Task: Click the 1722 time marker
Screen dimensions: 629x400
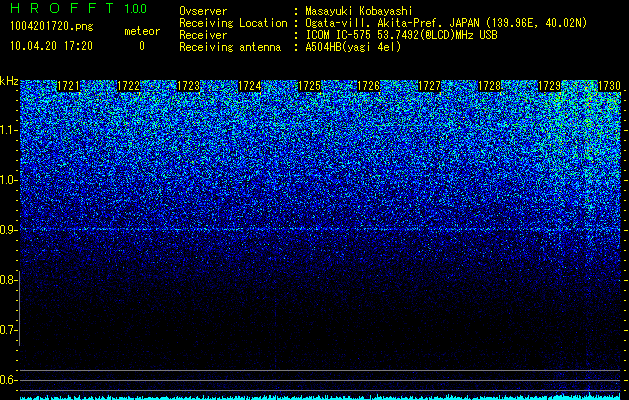Action: (x=128, y=86)
